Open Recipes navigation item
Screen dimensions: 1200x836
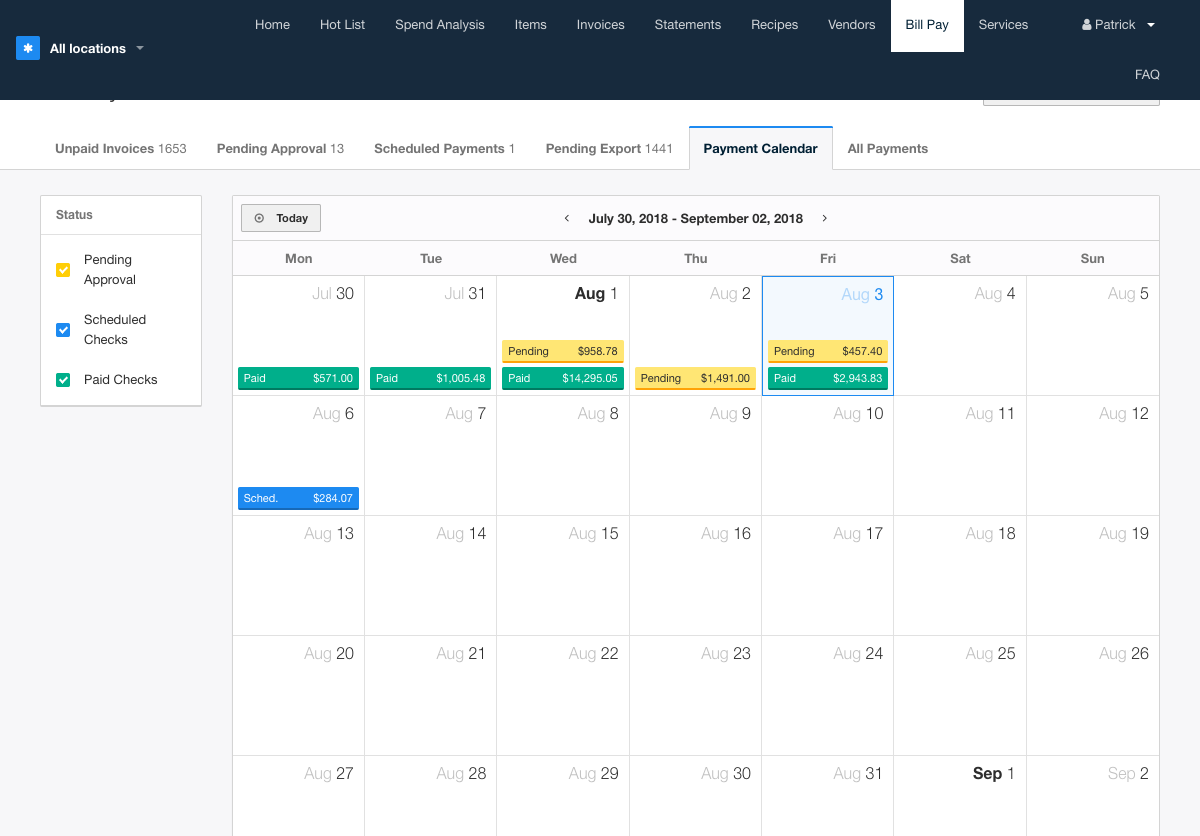775,25
